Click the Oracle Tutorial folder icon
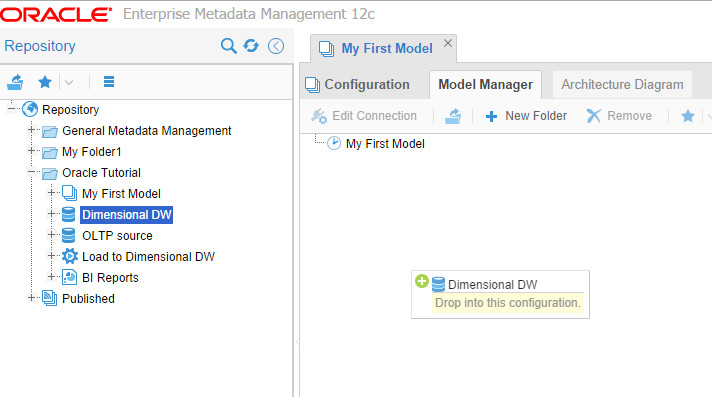The height and width of the screenshot is (397, 712). point(50,173)
